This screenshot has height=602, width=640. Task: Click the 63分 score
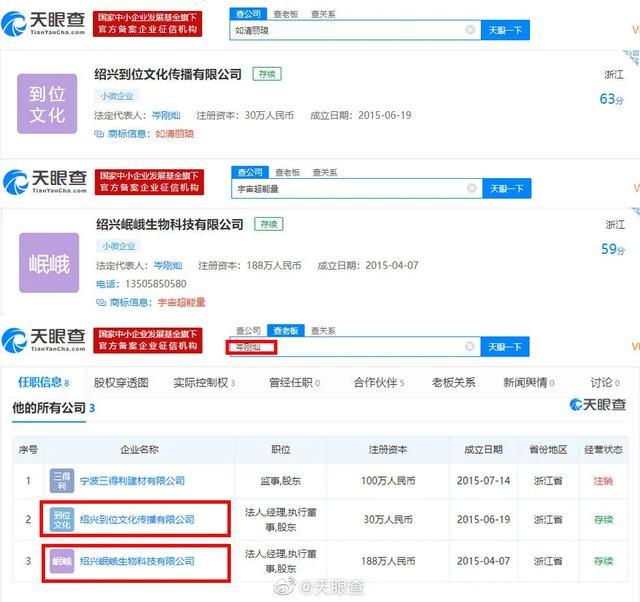(x=611, y=99)
